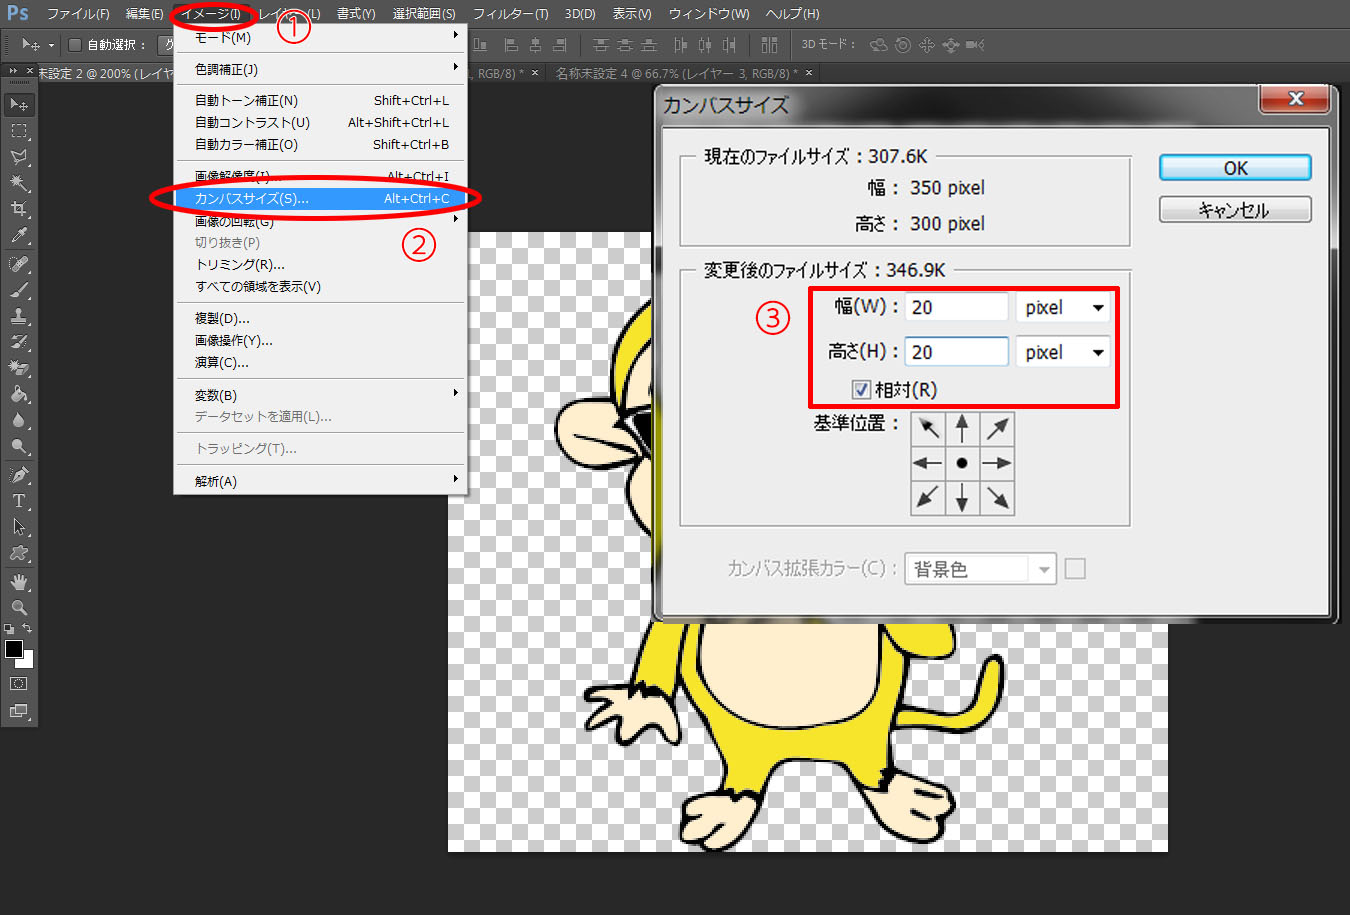Select the Path Selection tool
Viewport: 1350px width, 915px height.
19,526
